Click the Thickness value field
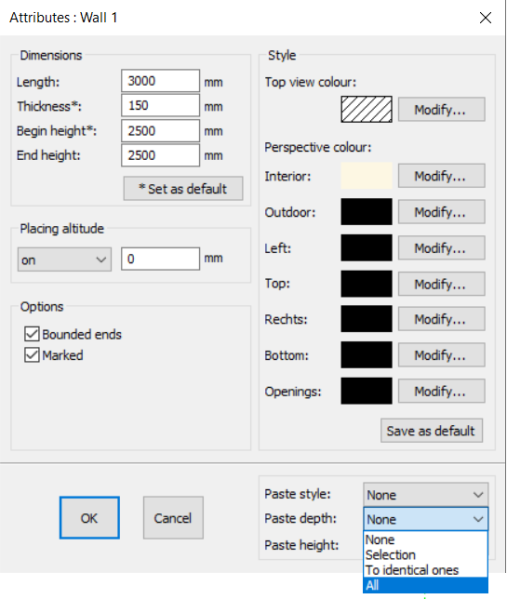The width and height of the screenshot is (507, 599). click(160, 105)
